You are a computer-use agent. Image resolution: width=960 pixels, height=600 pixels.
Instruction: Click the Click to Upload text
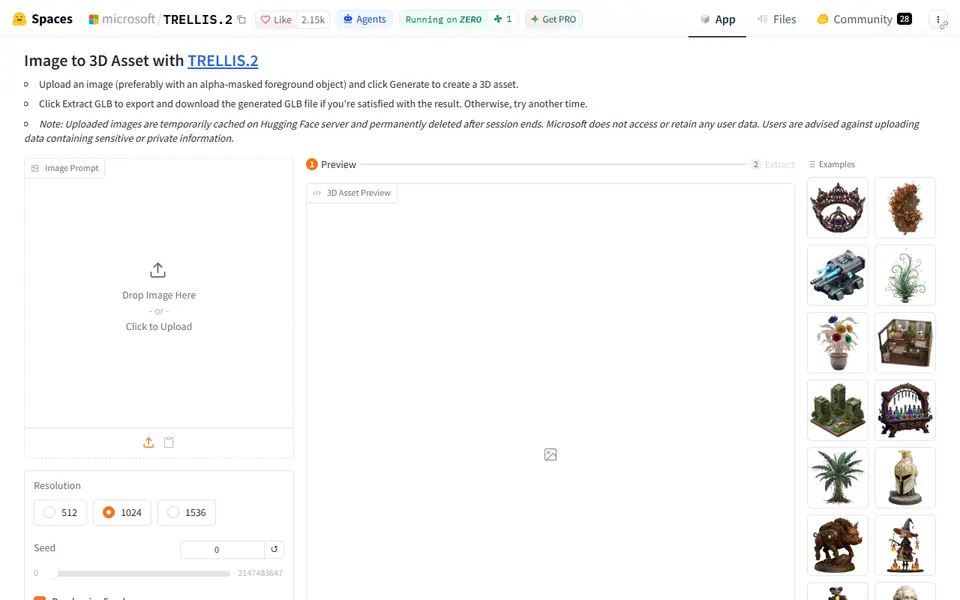(x=159, y=326)
